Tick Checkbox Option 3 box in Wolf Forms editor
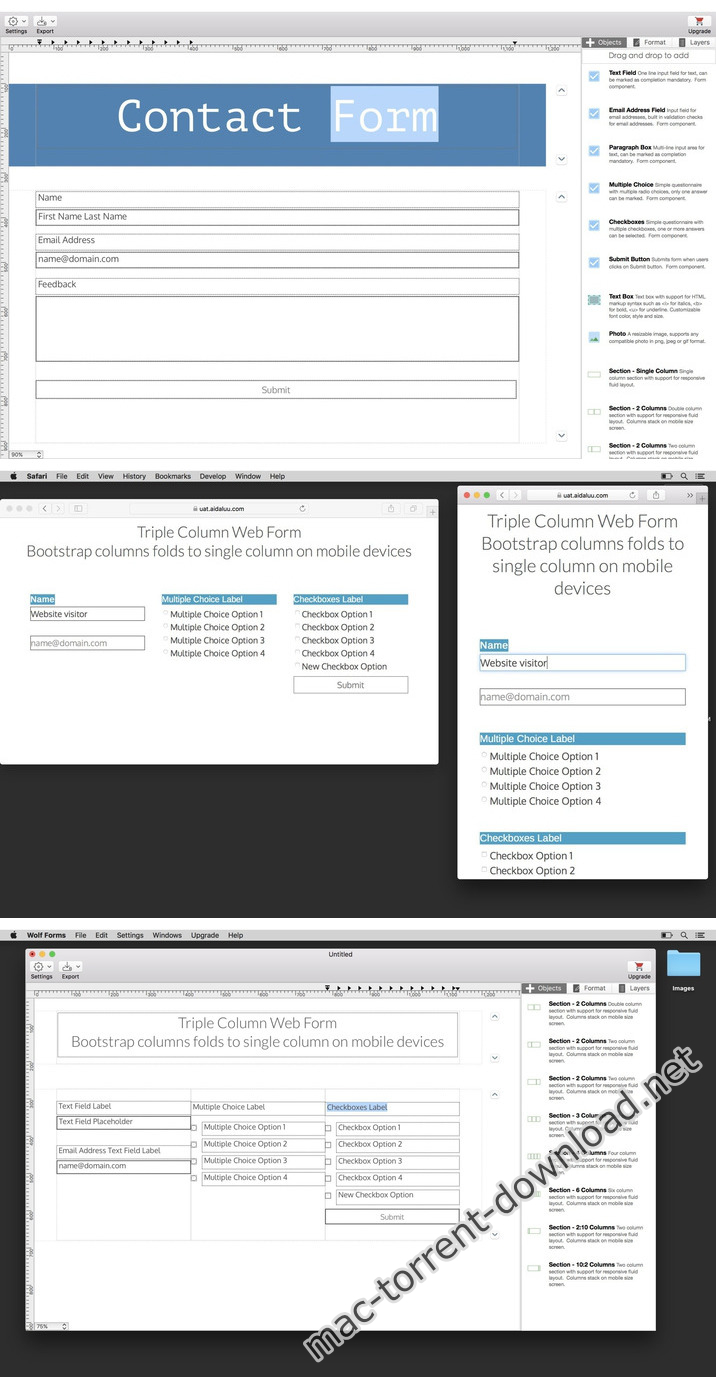Screen dimensions: 716x1377 [x=329, y=1162]
